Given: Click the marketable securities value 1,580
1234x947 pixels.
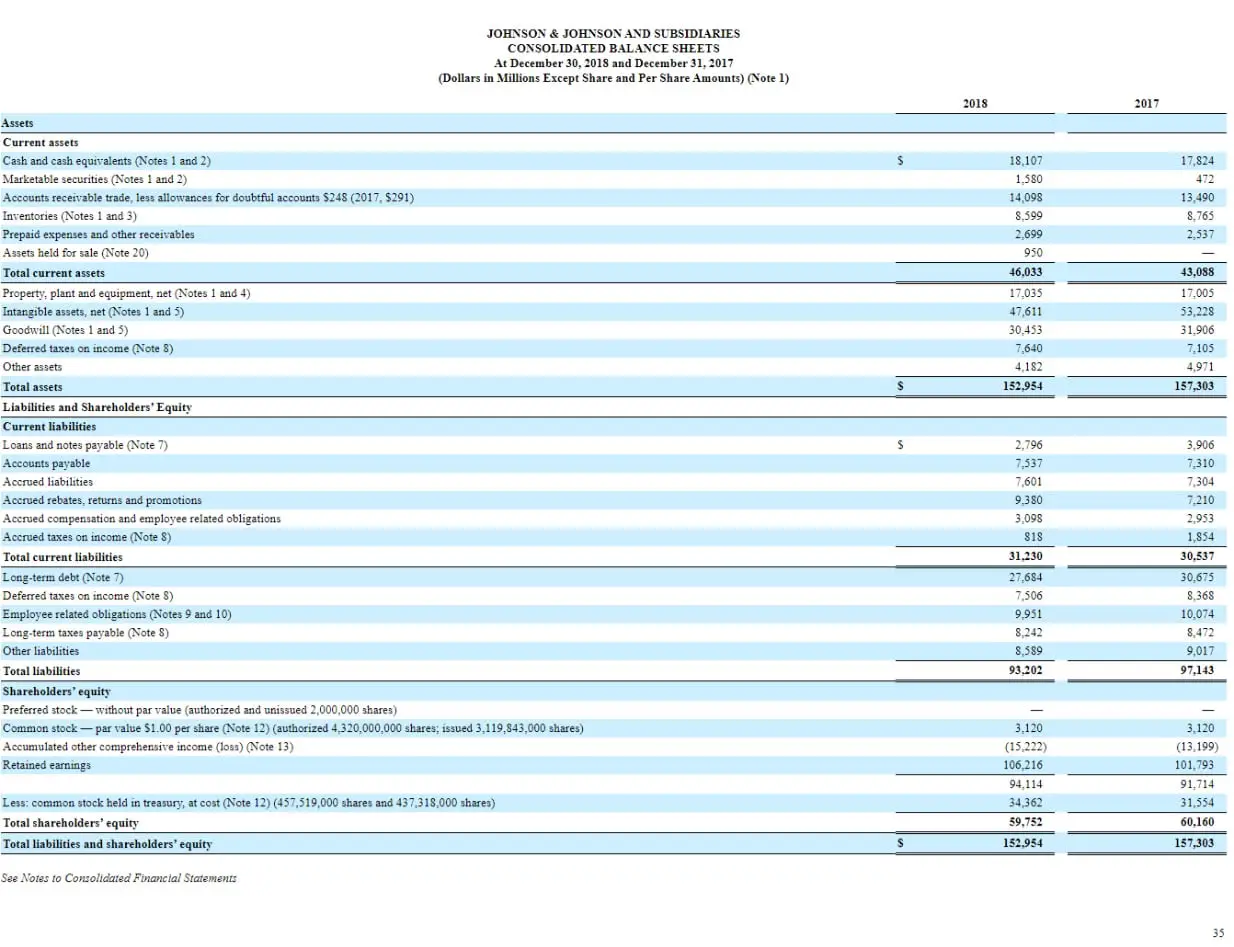Looking at the screenshot, I should click(1029, 179).
